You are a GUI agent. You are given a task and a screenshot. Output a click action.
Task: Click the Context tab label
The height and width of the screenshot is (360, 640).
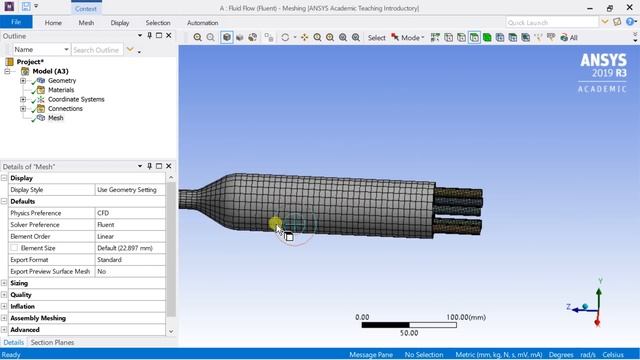(86, 9)
